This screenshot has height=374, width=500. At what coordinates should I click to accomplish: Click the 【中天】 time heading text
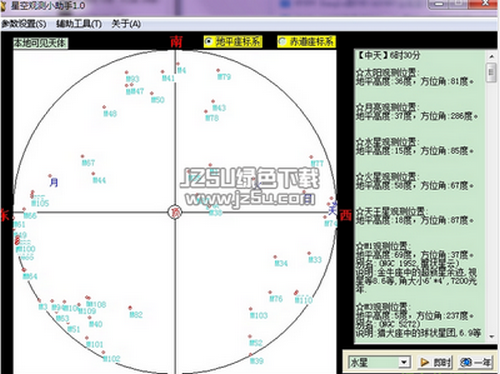pyautogui.click(x=388, y=55)
